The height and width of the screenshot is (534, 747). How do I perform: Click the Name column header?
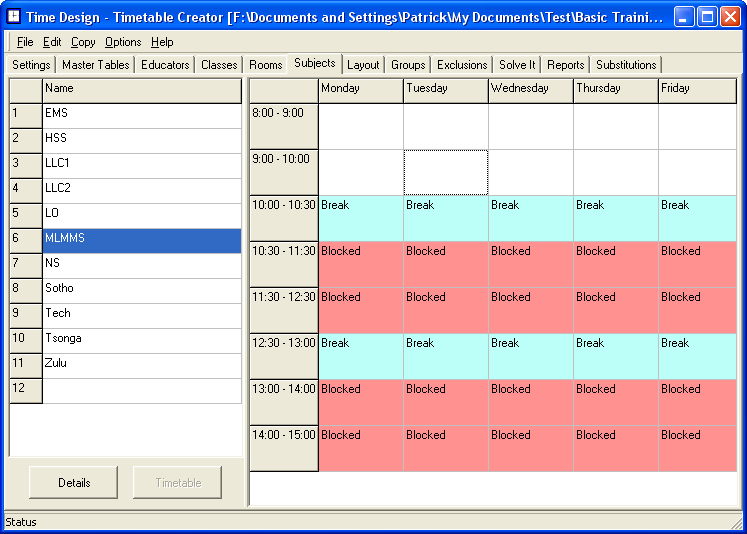(x=141, y=89)
